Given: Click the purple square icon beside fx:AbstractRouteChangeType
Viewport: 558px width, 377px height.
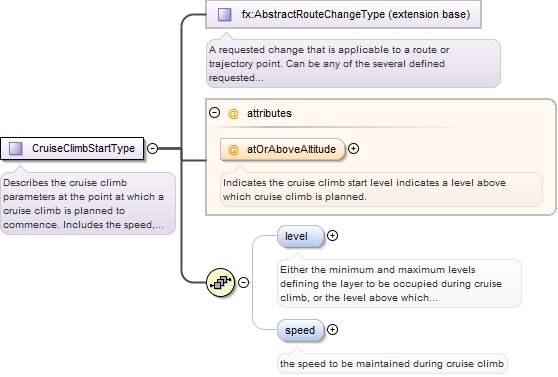Looking at the screenshot, I should pos(225,15).
